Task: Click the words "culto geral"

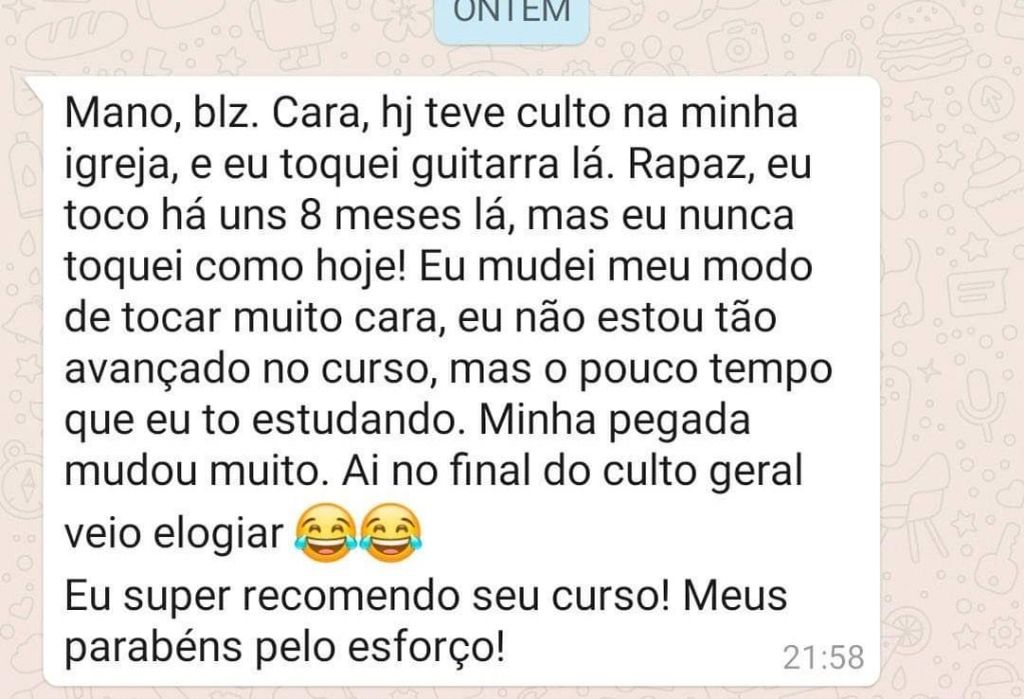Action: (x=702, y=472)
